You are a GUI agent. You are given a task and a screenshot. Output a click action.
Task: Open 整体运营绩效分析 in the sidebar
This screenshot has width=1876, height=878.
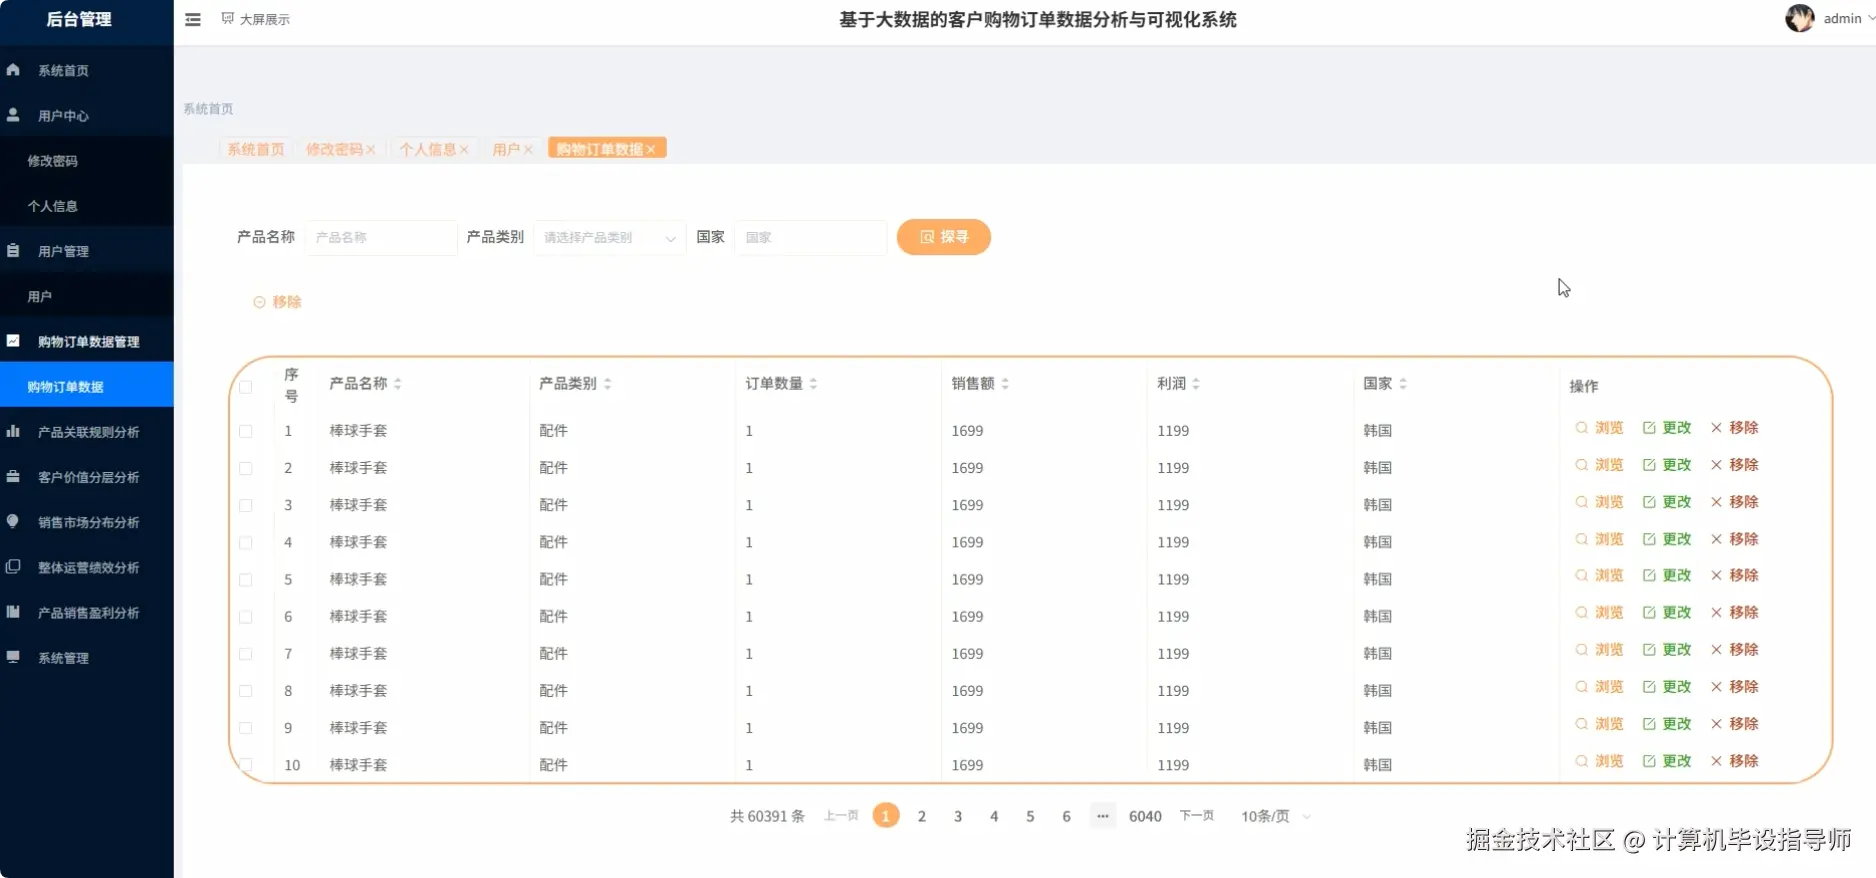(x=87, y=567)
